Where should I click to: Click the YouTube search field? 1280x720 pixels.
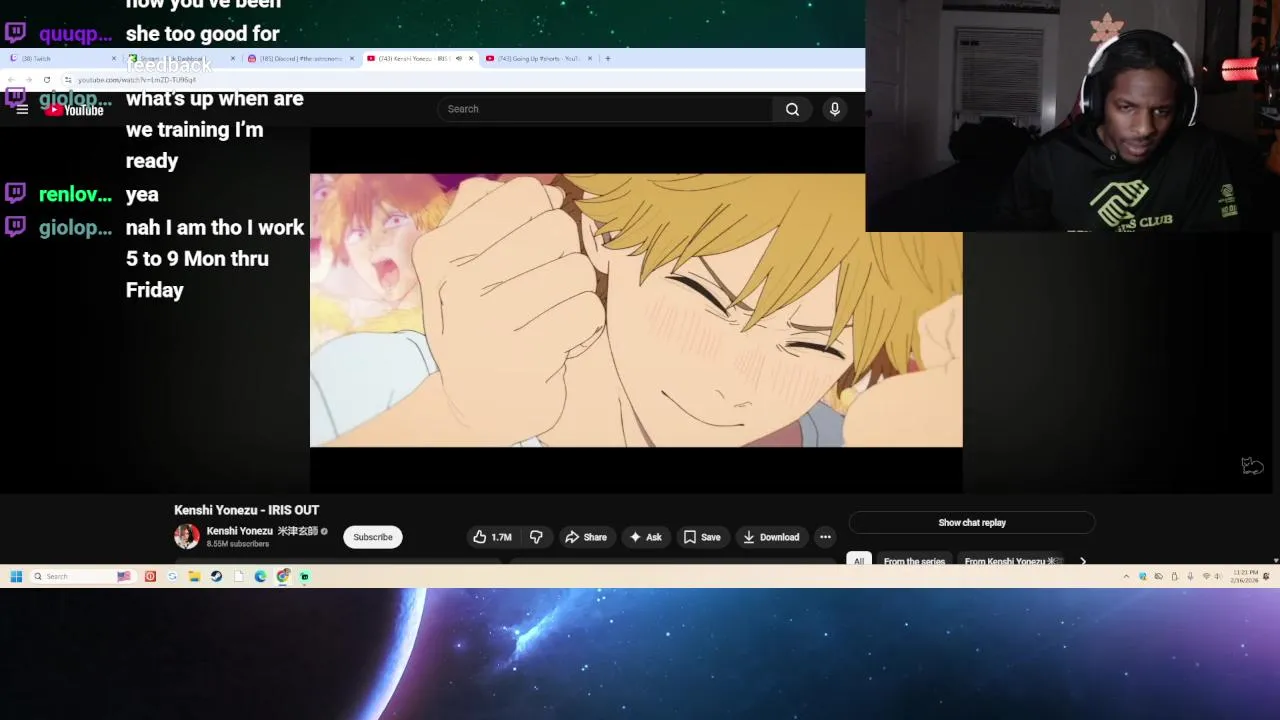click(605, 109)
